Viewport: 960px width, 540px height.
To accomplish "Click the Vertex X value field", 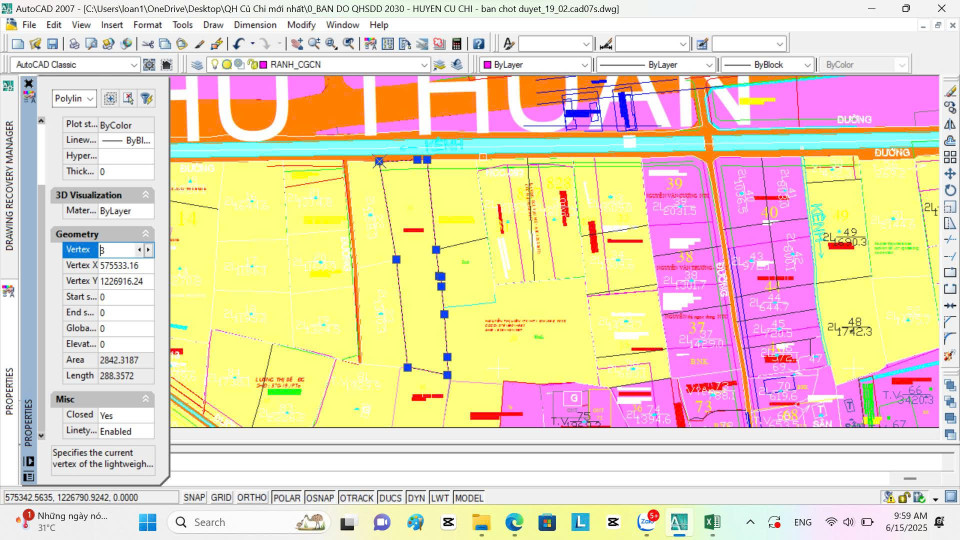I will [x=126, y=266].
